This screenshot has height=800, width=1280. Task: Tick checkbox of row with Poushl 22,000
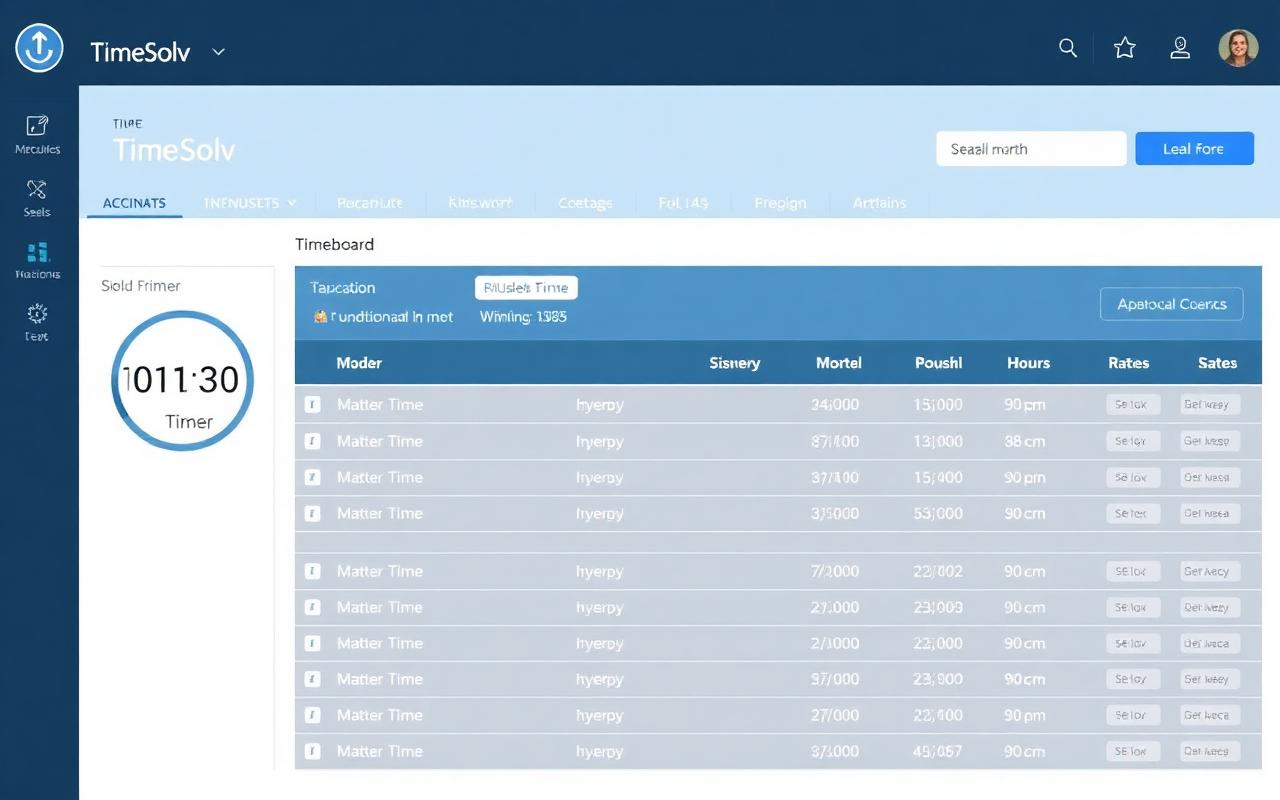pyautogui.click(x=312, y=643)
